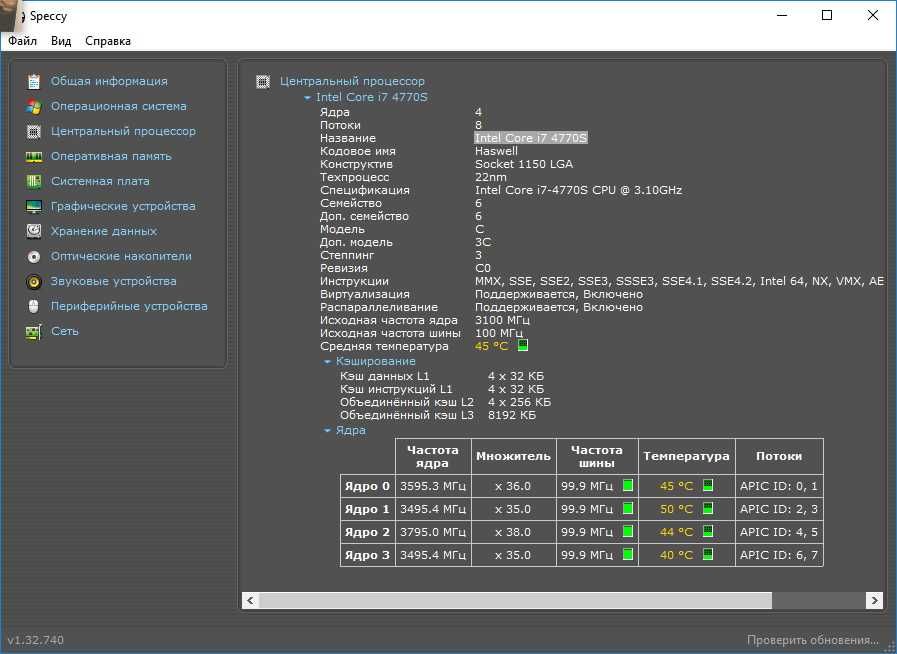
Task: Click the Общая информация clipboard icon
Action: [34, 82]
